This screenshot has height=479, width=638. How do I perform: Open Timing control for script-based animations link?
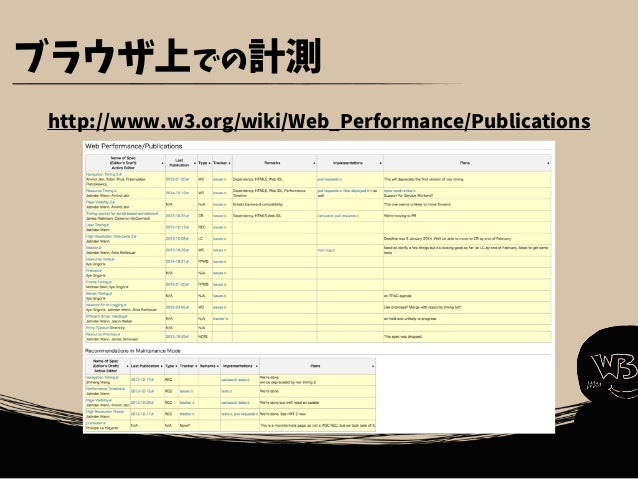point(122,213)
